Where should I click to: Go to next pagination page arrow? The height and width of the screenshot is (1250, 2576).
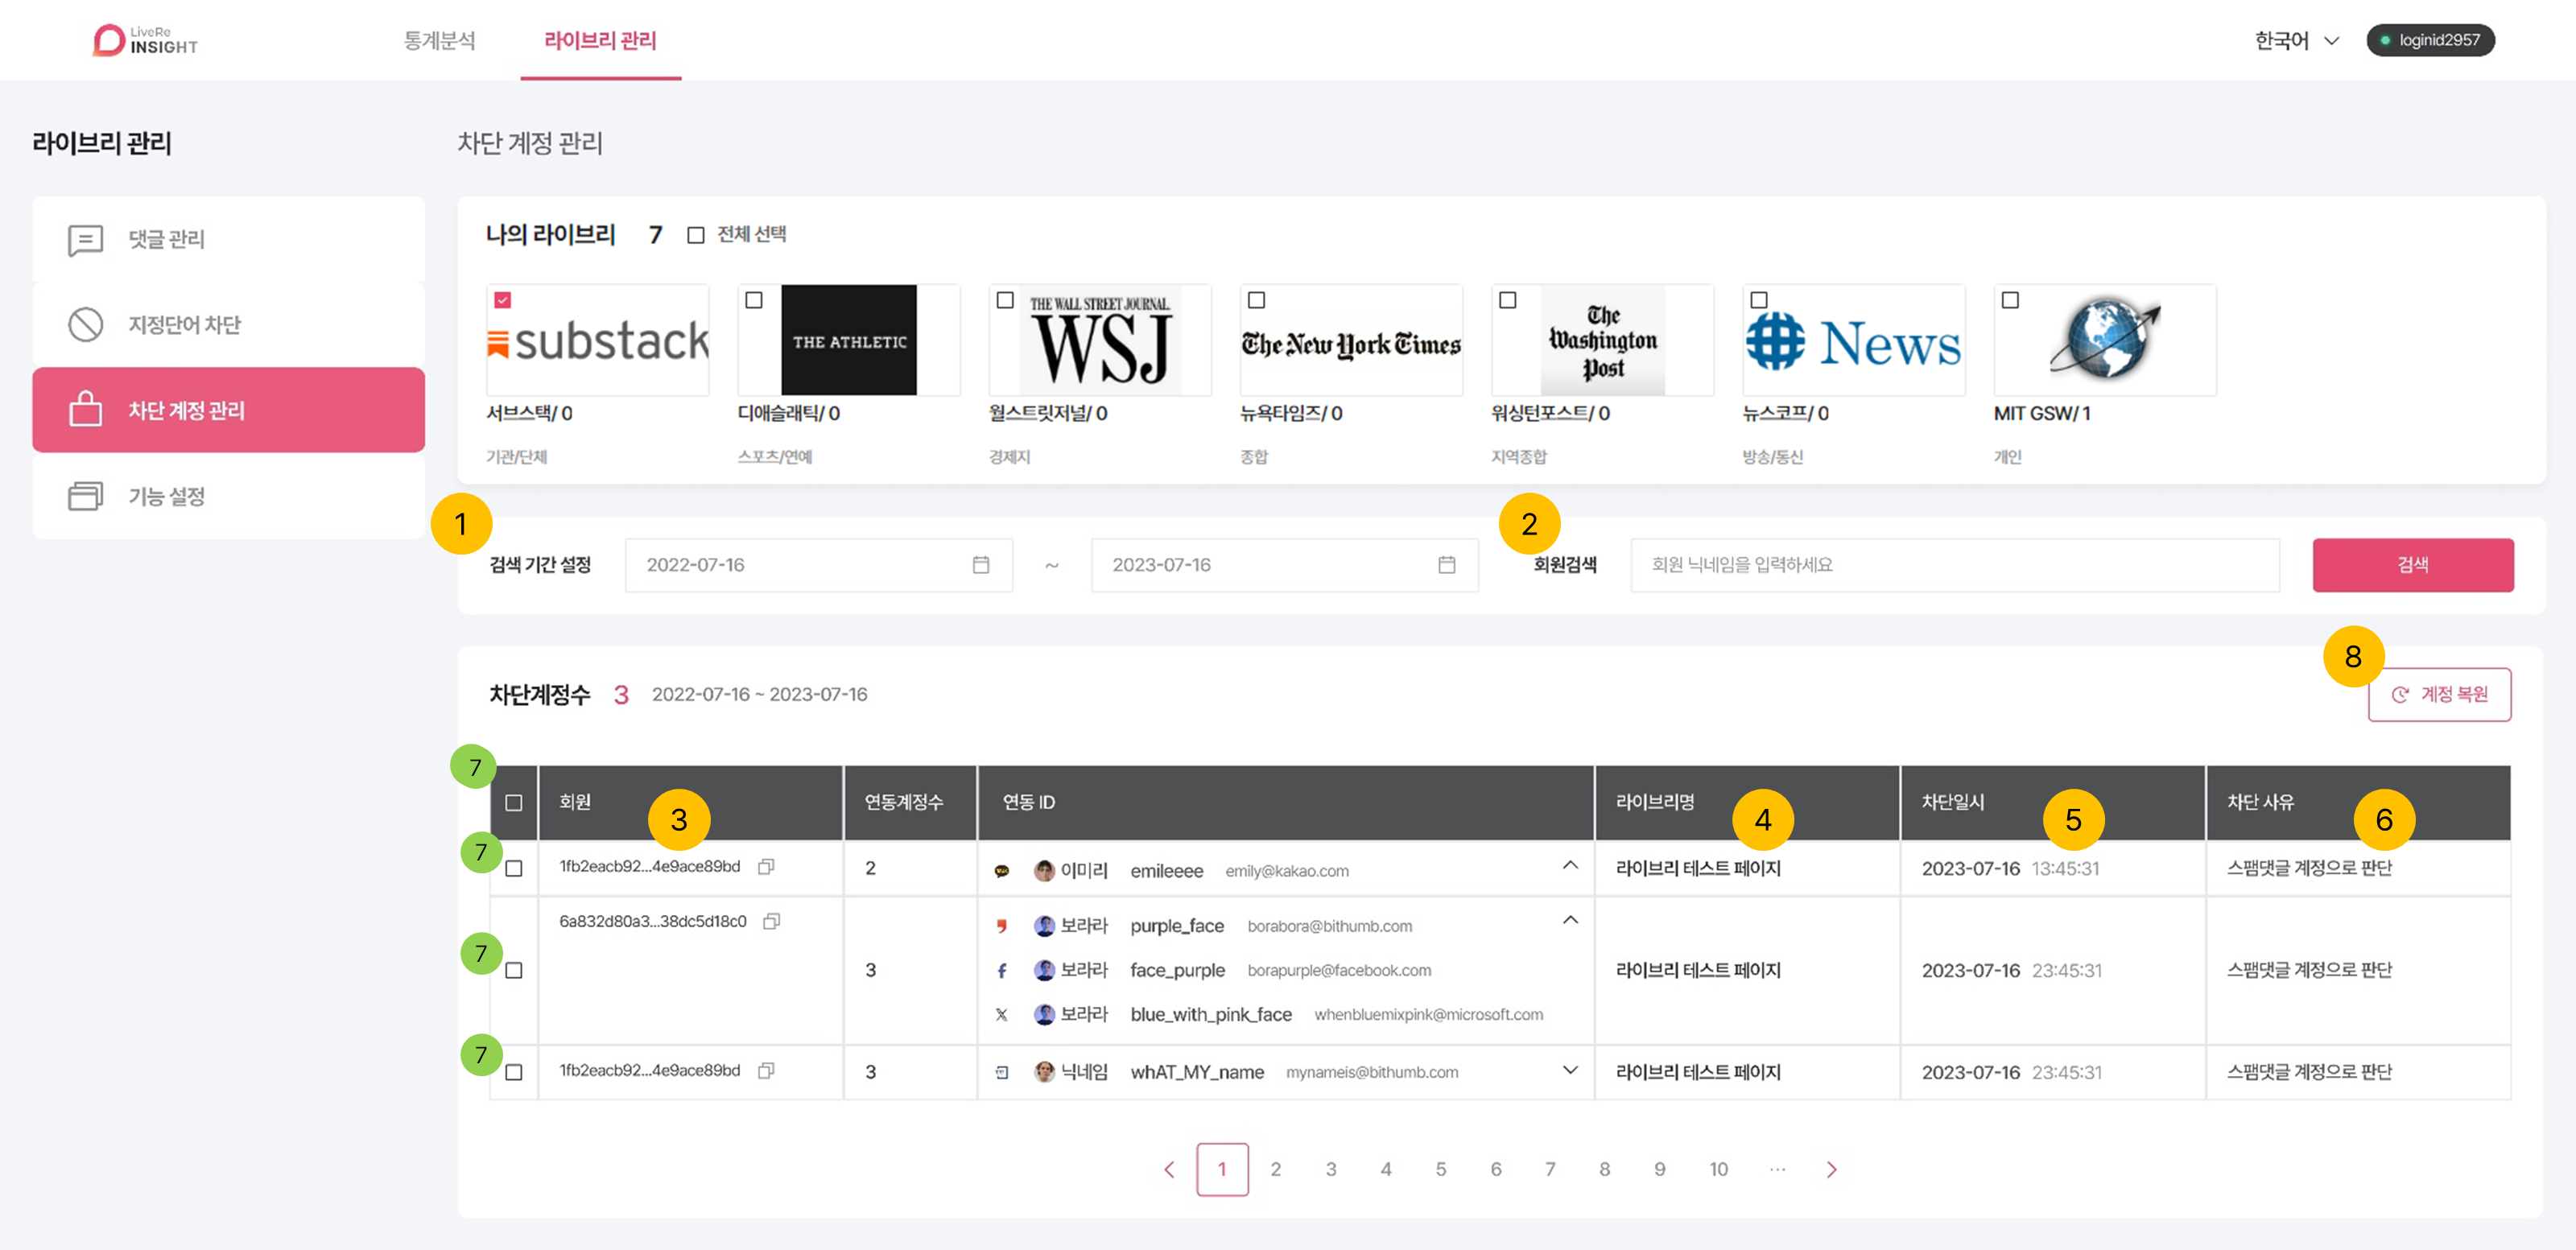(x=1831, y=1169)
